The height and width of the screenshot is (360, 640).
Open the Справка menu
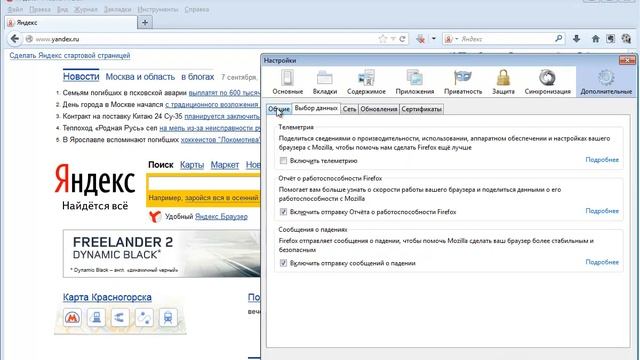[197, 9]
